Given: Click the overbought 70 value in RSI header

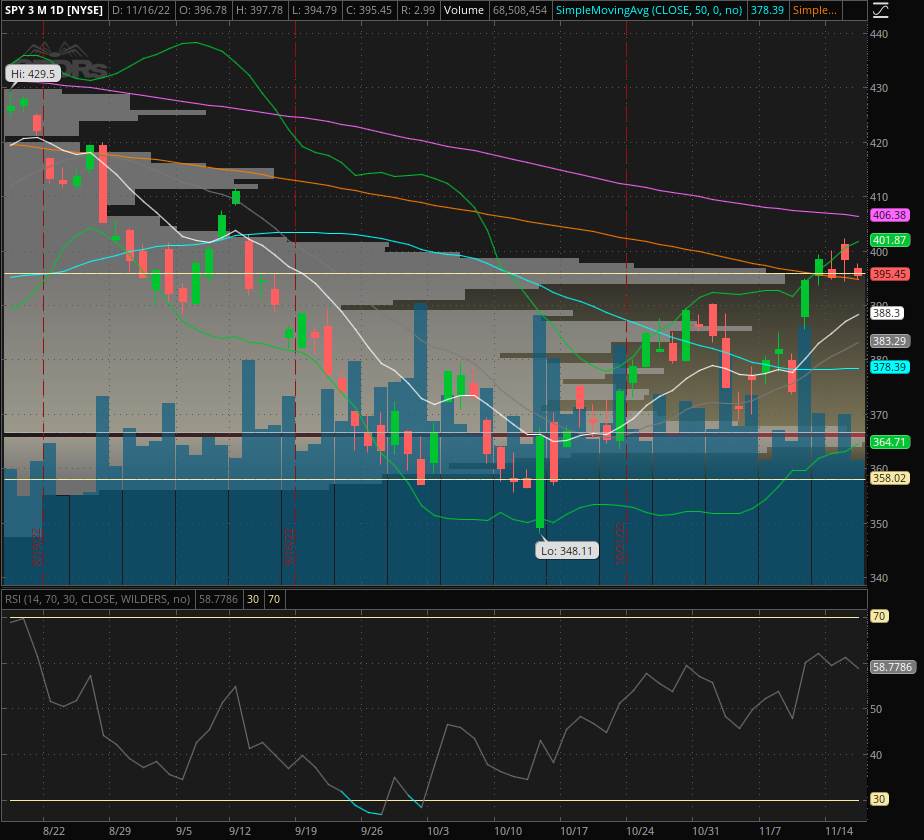Looking at the screenshot, I should tap(274, 599).
